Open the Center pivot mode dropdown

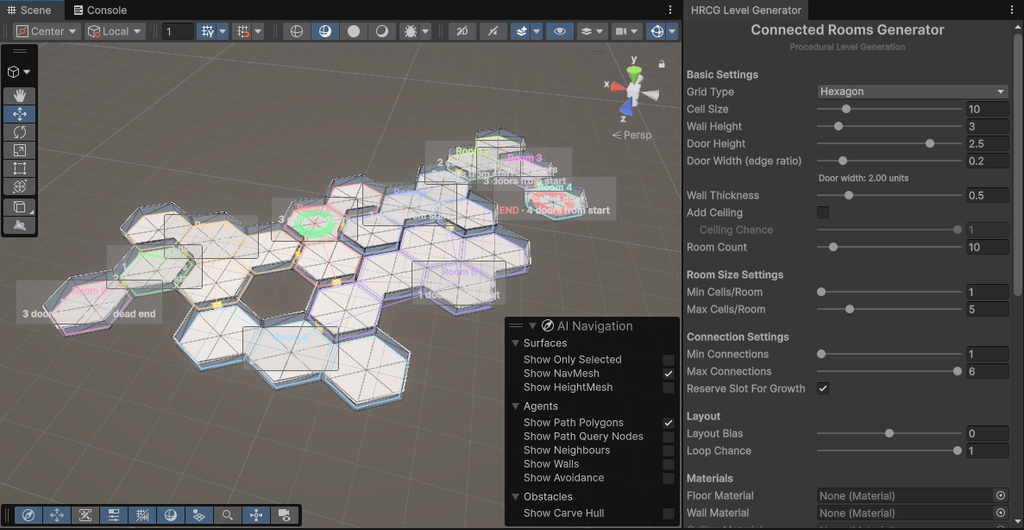[46, 31]
